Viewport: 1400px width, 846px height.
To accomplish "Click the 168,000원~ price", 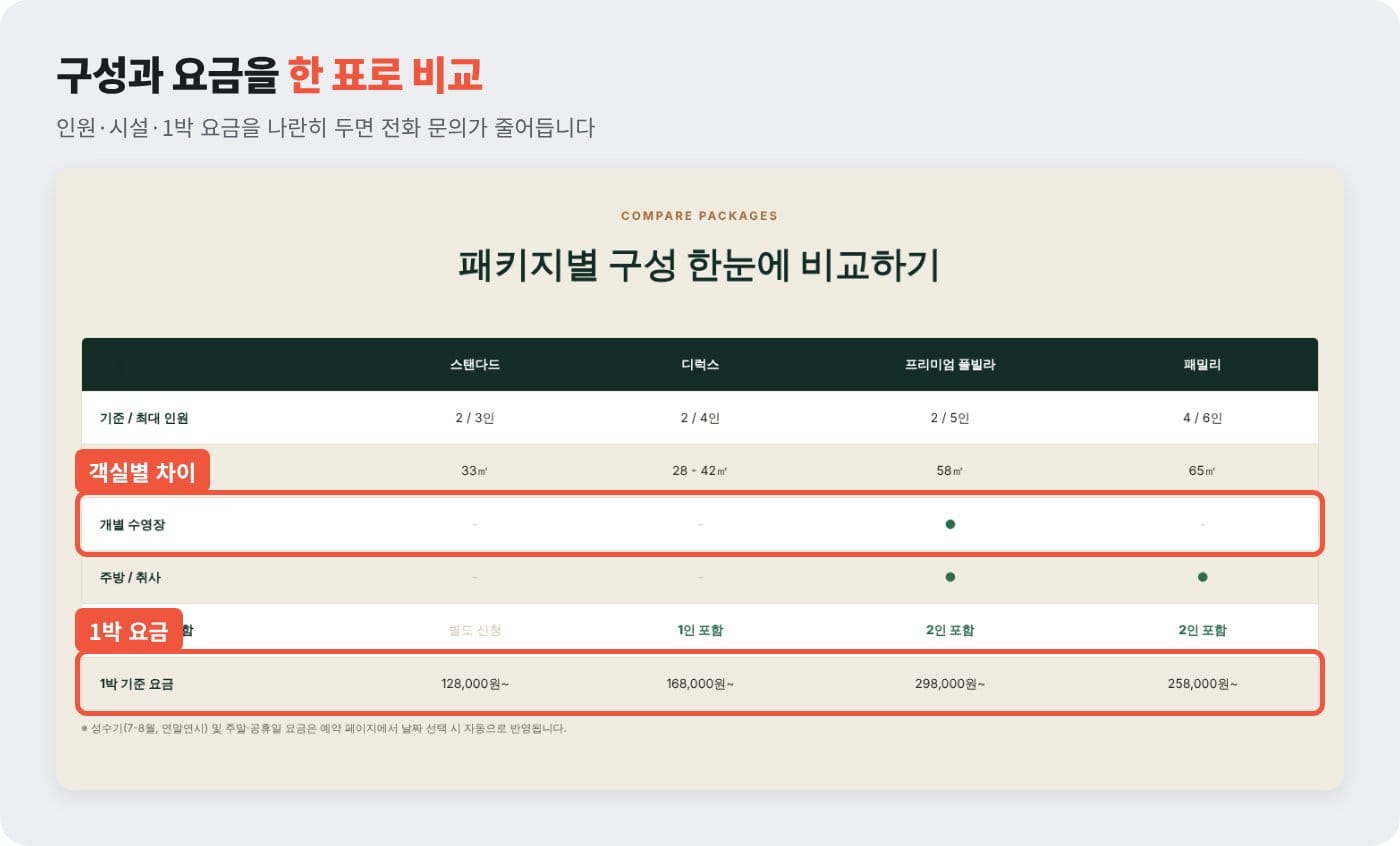I will [x=700, y=684].
